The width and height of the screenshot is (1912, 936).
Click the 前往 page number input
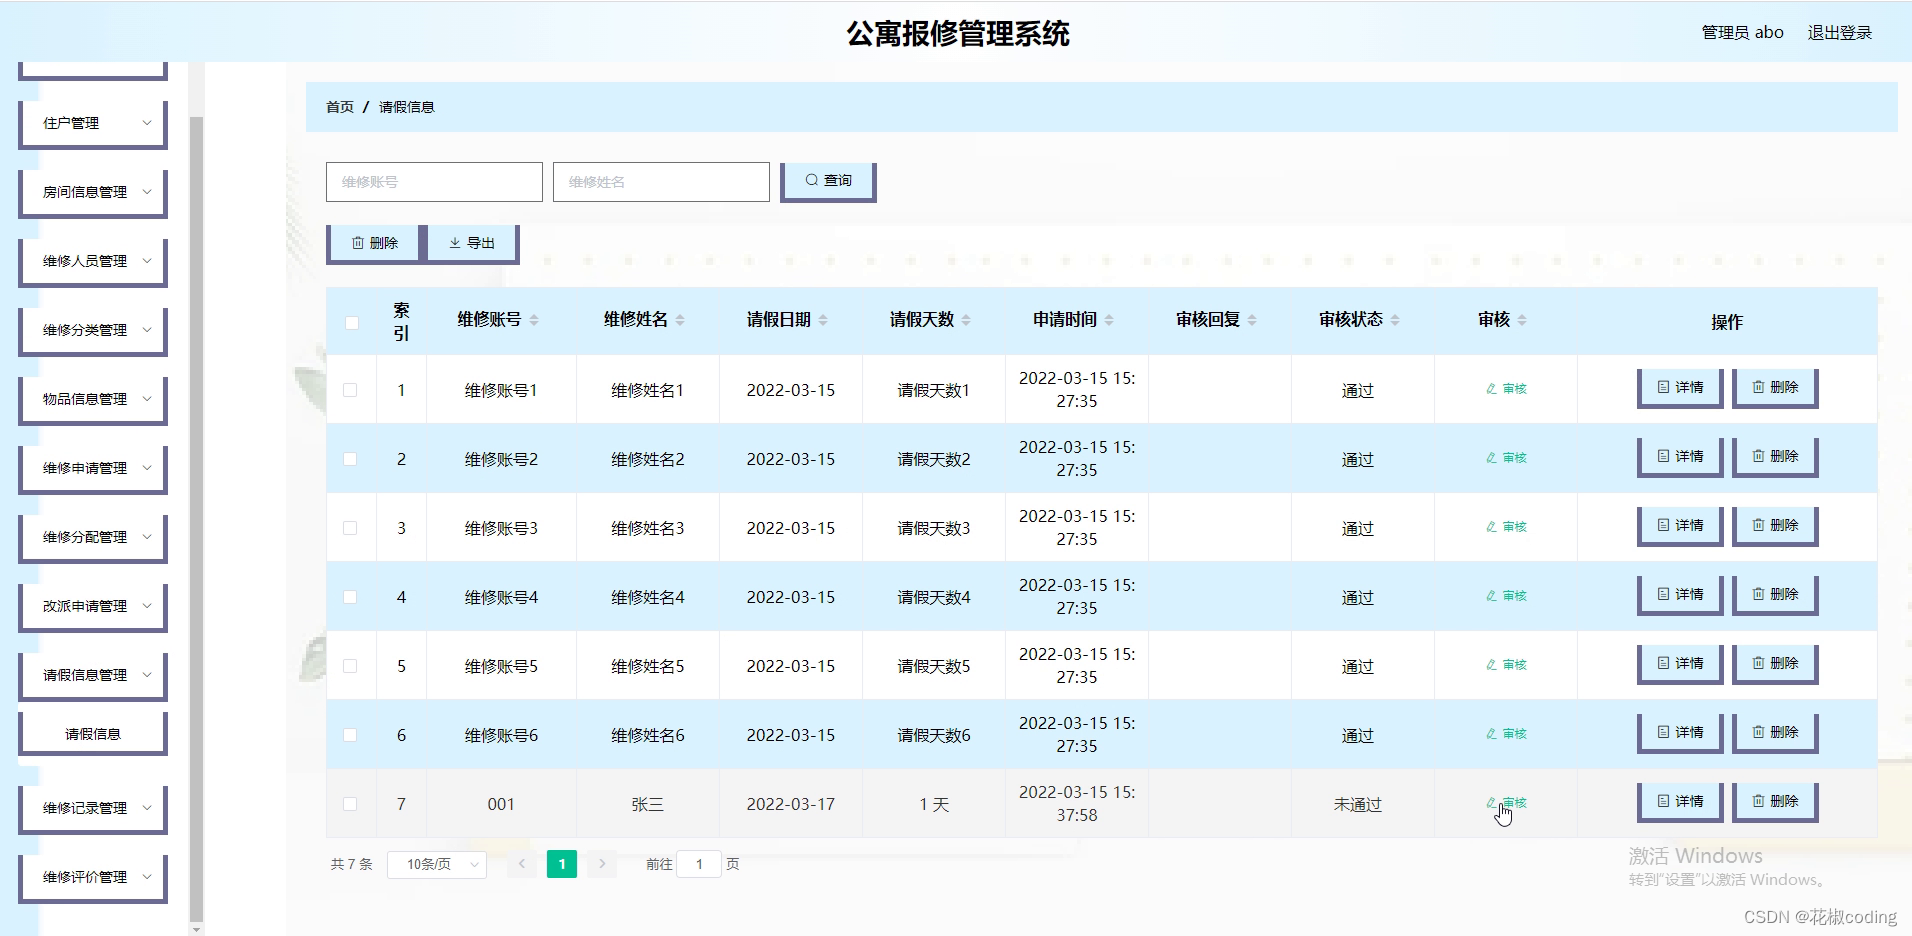pos(699,864)
